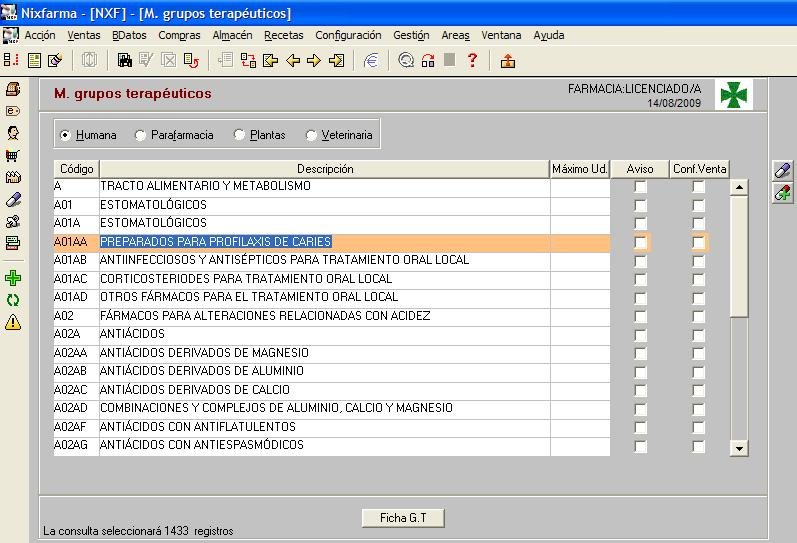Open the Compras menu
Viewport: 797px width, 543px height.
179,35
